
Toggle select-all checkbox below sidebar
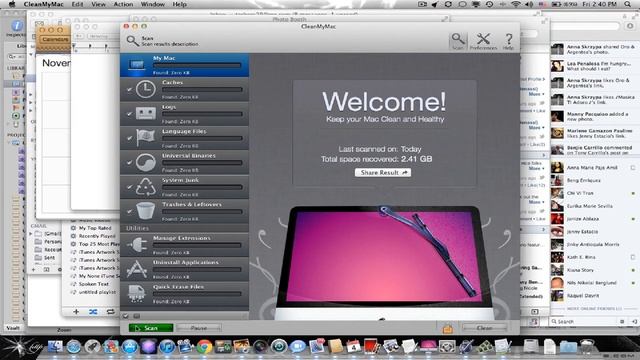[x=126, y=316]
